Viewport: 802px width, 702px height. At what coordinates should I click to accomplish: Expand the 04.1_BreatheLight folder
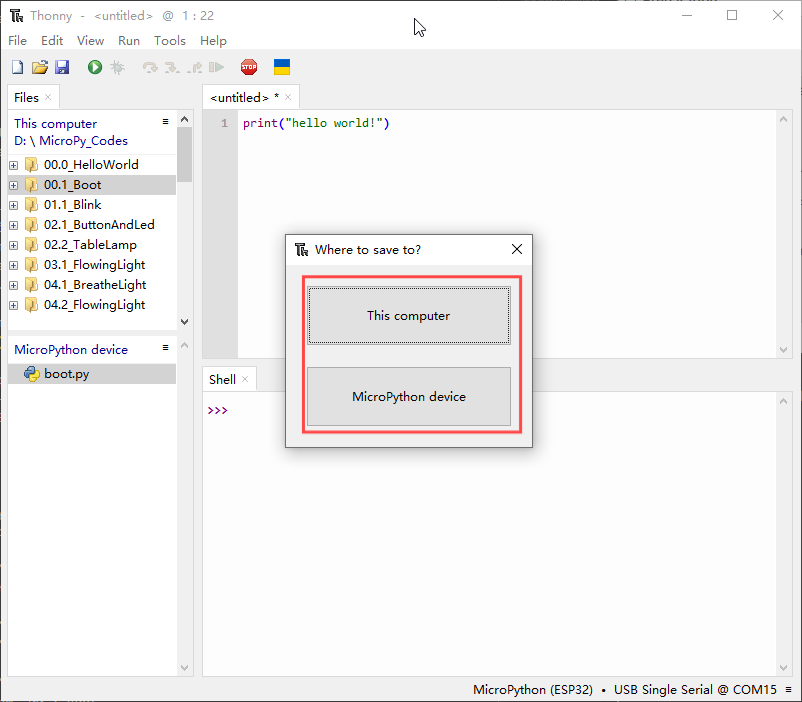click(14, 285)
